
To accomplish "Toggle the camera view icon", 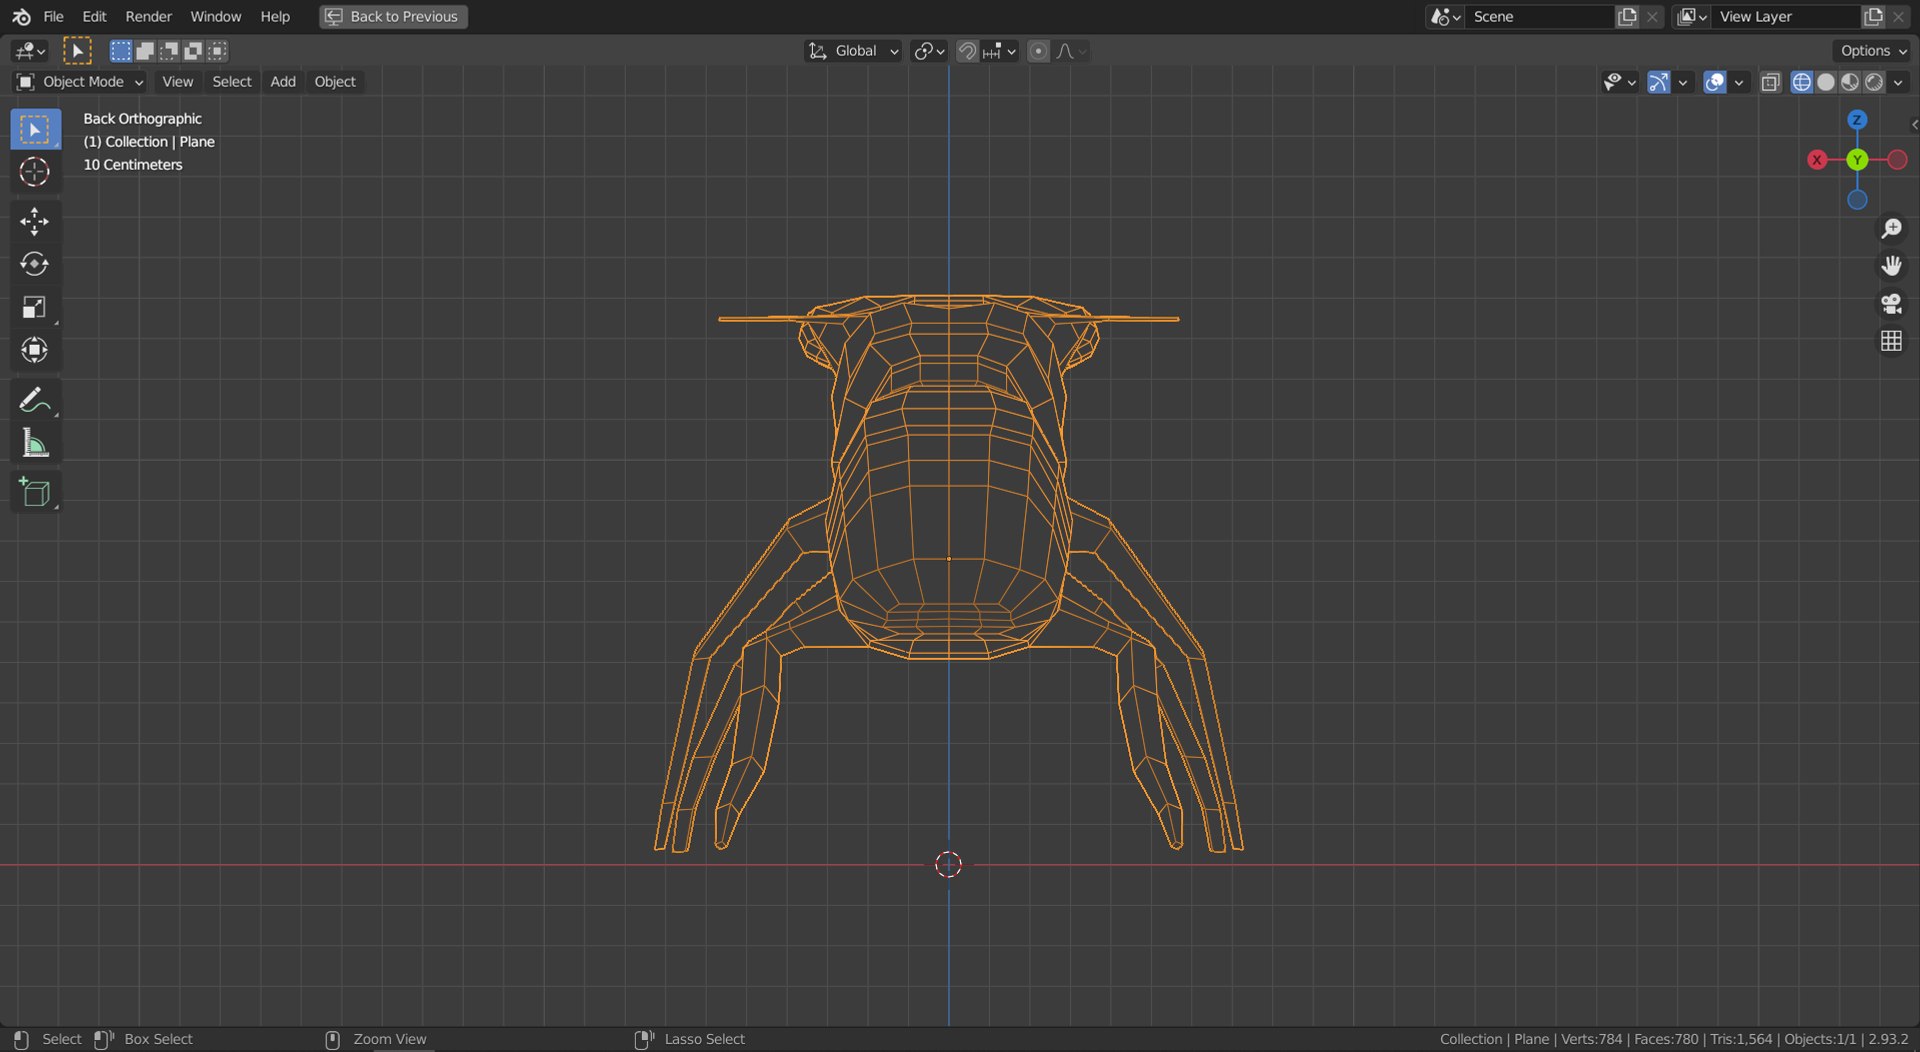I will (x=1891, y=304).
